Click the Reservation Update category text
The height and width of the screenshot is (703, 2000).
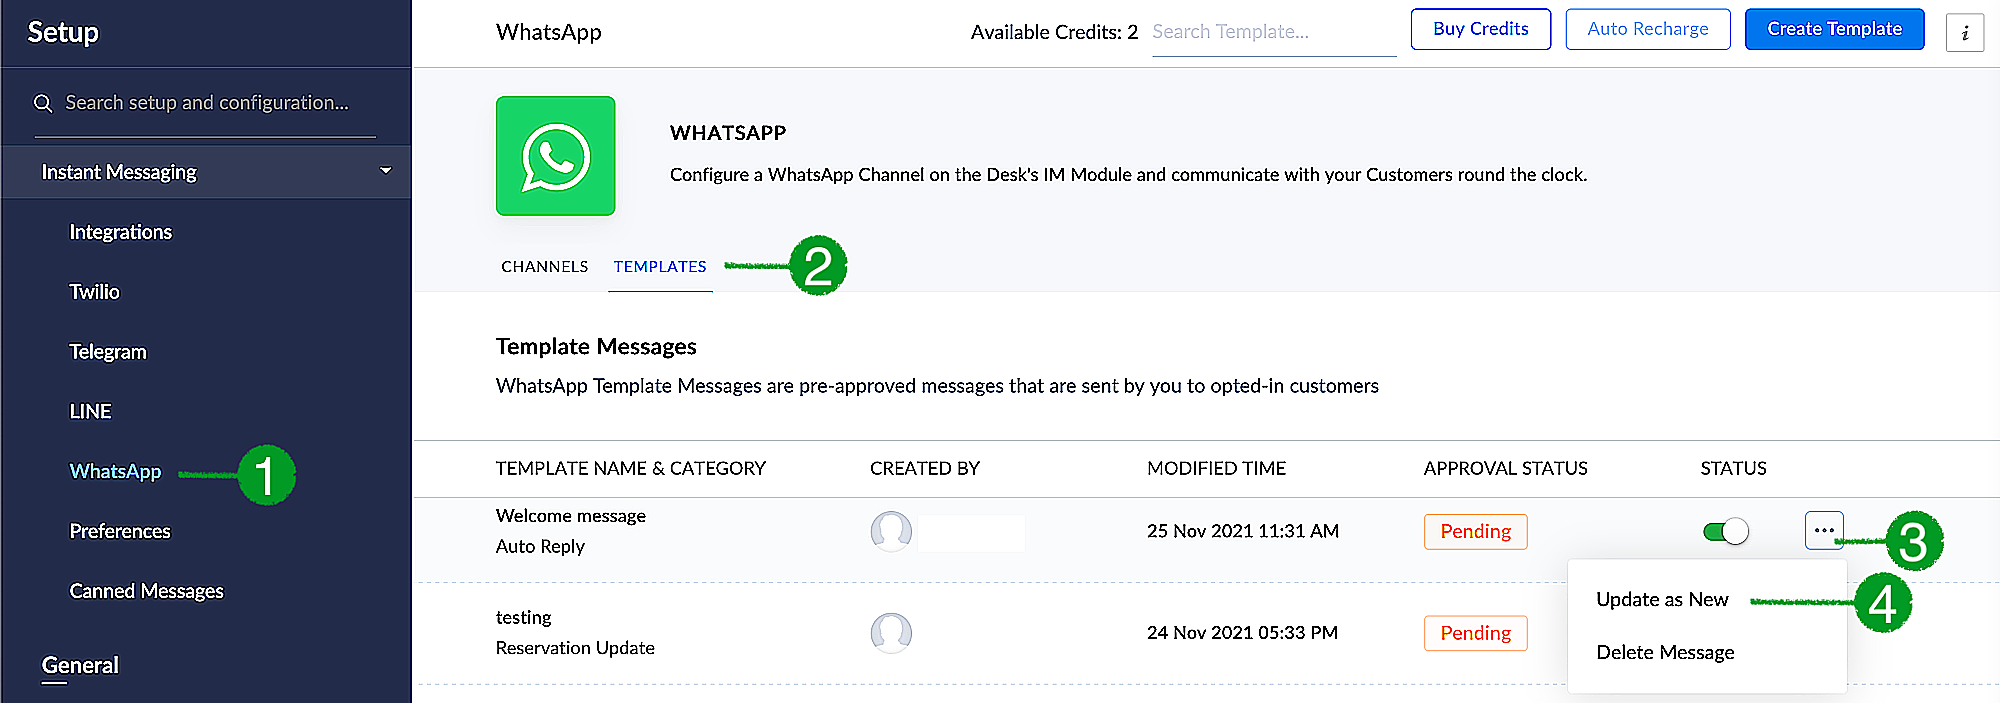575,648
